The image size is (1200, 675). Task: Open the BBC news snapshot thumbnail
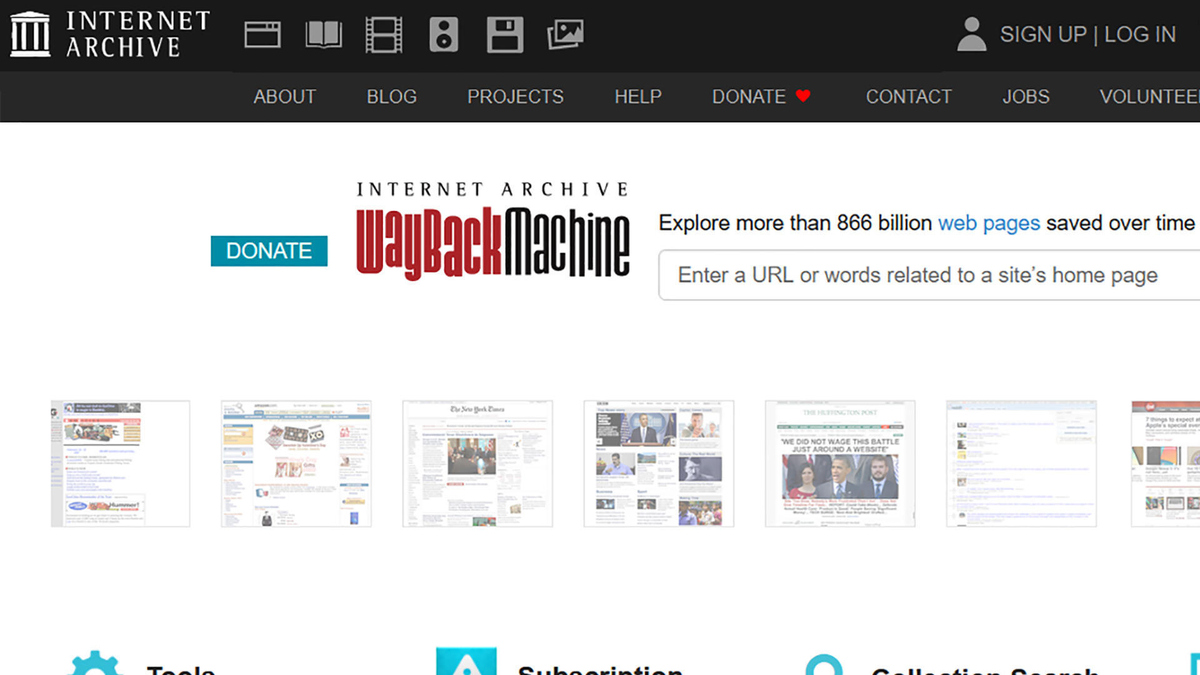coord(659,463)
